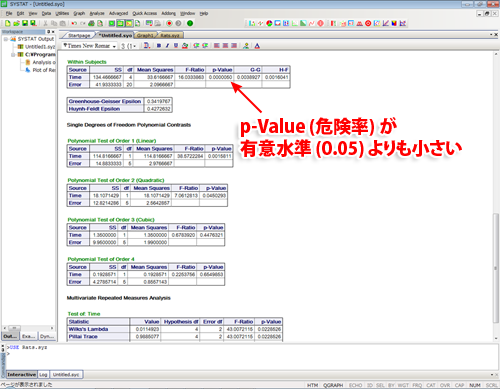Click the red line chart icon
Image resolution: width=500 pixels, height=389 pixels.
[312, 23]
